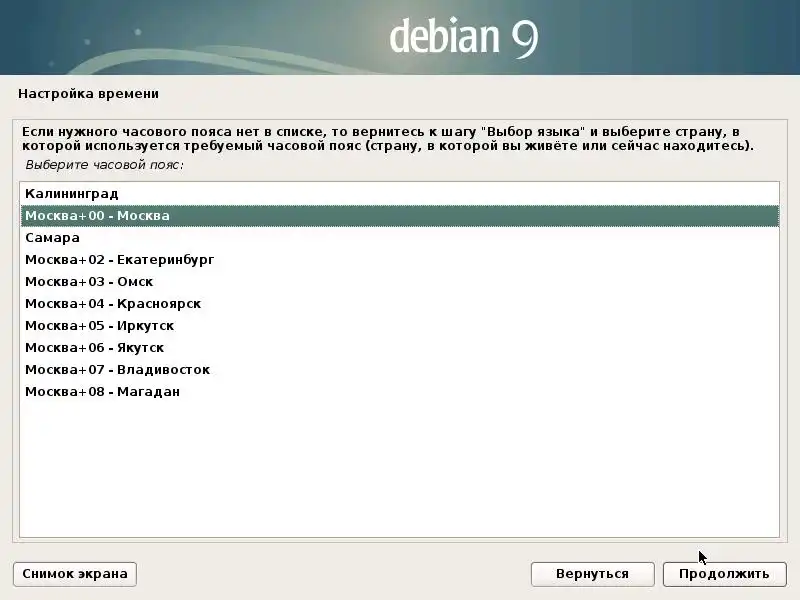
Task: Choose the Самара time zone
Action: click(399, 238)
